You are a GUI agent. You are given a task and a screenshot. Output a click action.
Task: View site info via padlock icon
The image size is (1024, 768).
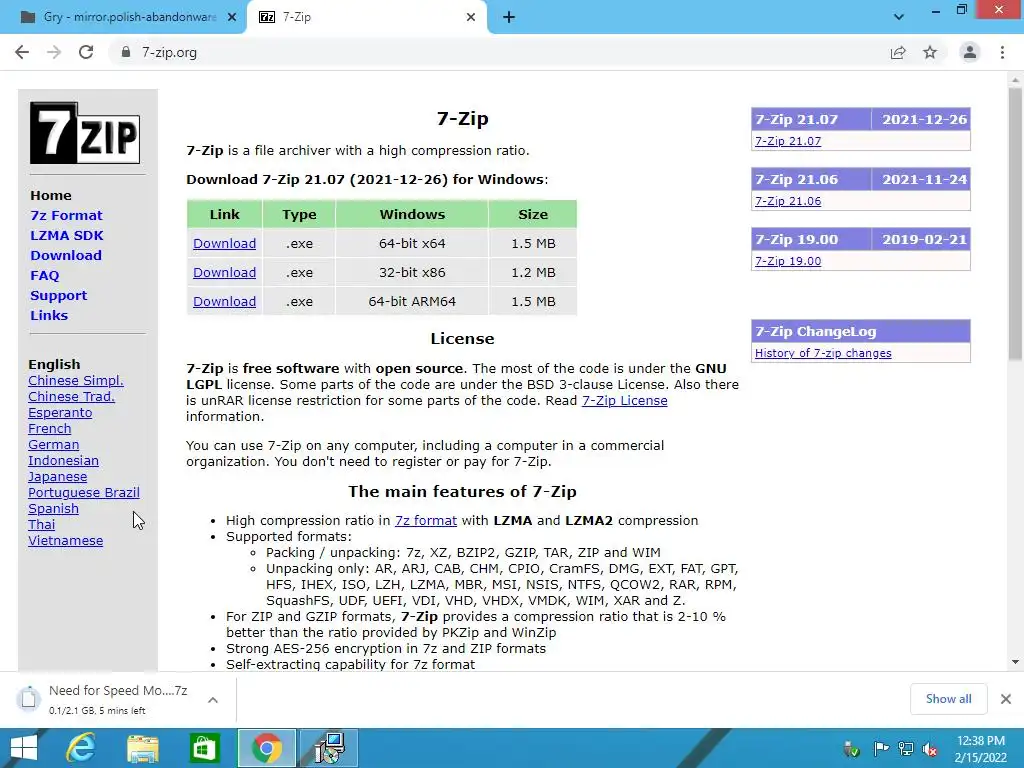click(125, 52)
